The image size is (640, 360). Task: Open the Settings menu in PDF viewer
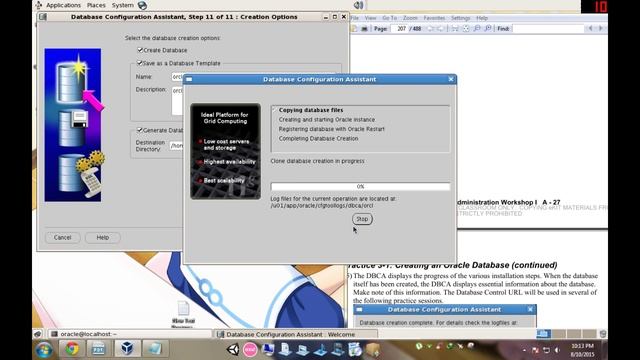(460, 18)
